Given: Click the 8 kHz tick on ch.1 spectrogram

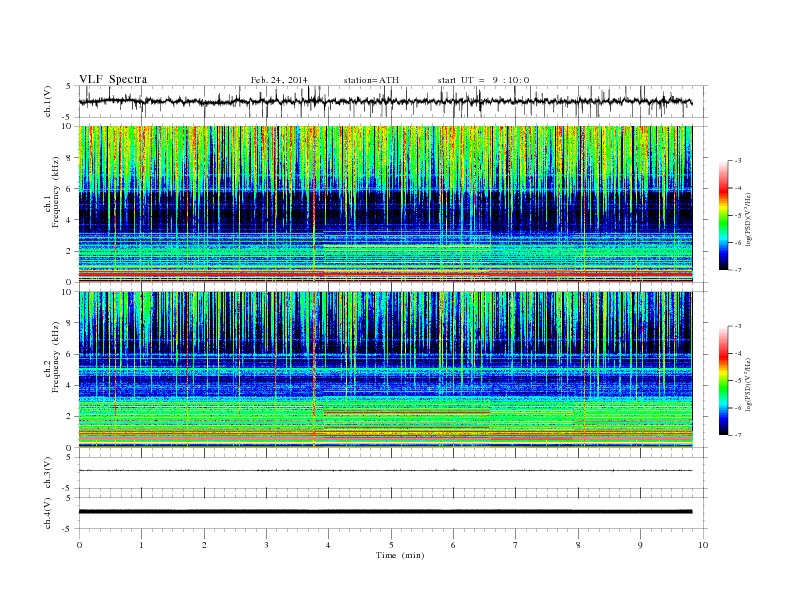Looking at the screenshot, I should point(70,158).
